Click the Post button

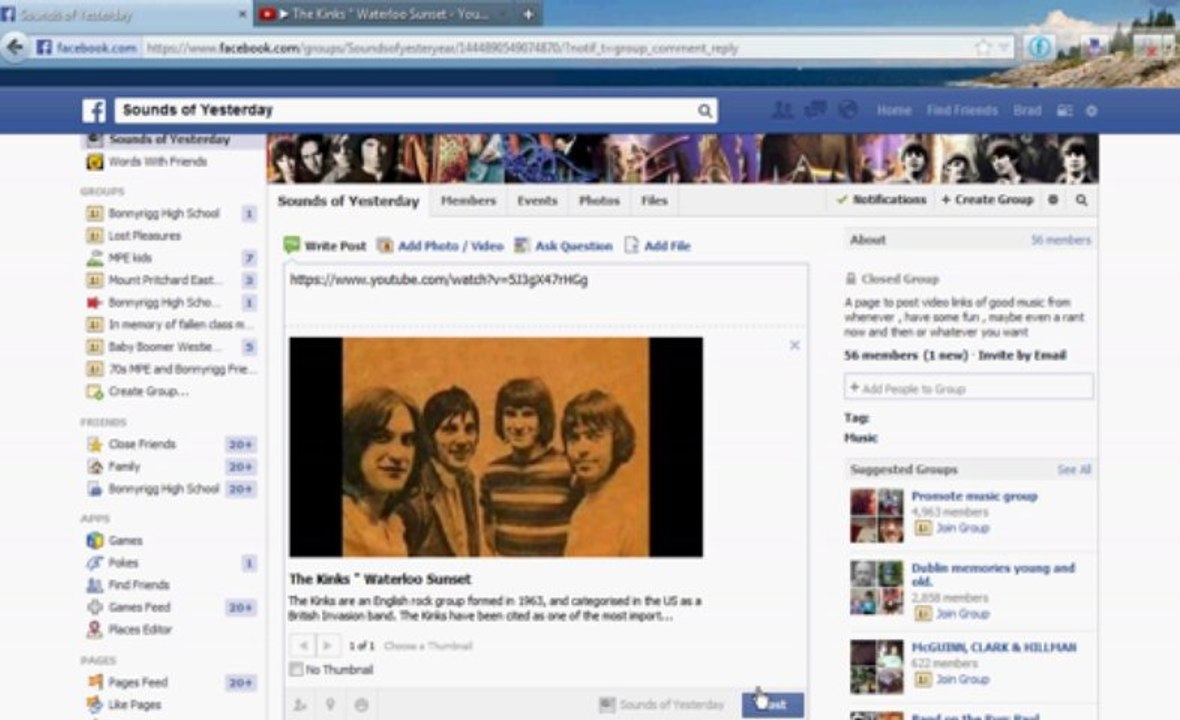[x=773, y=705]
